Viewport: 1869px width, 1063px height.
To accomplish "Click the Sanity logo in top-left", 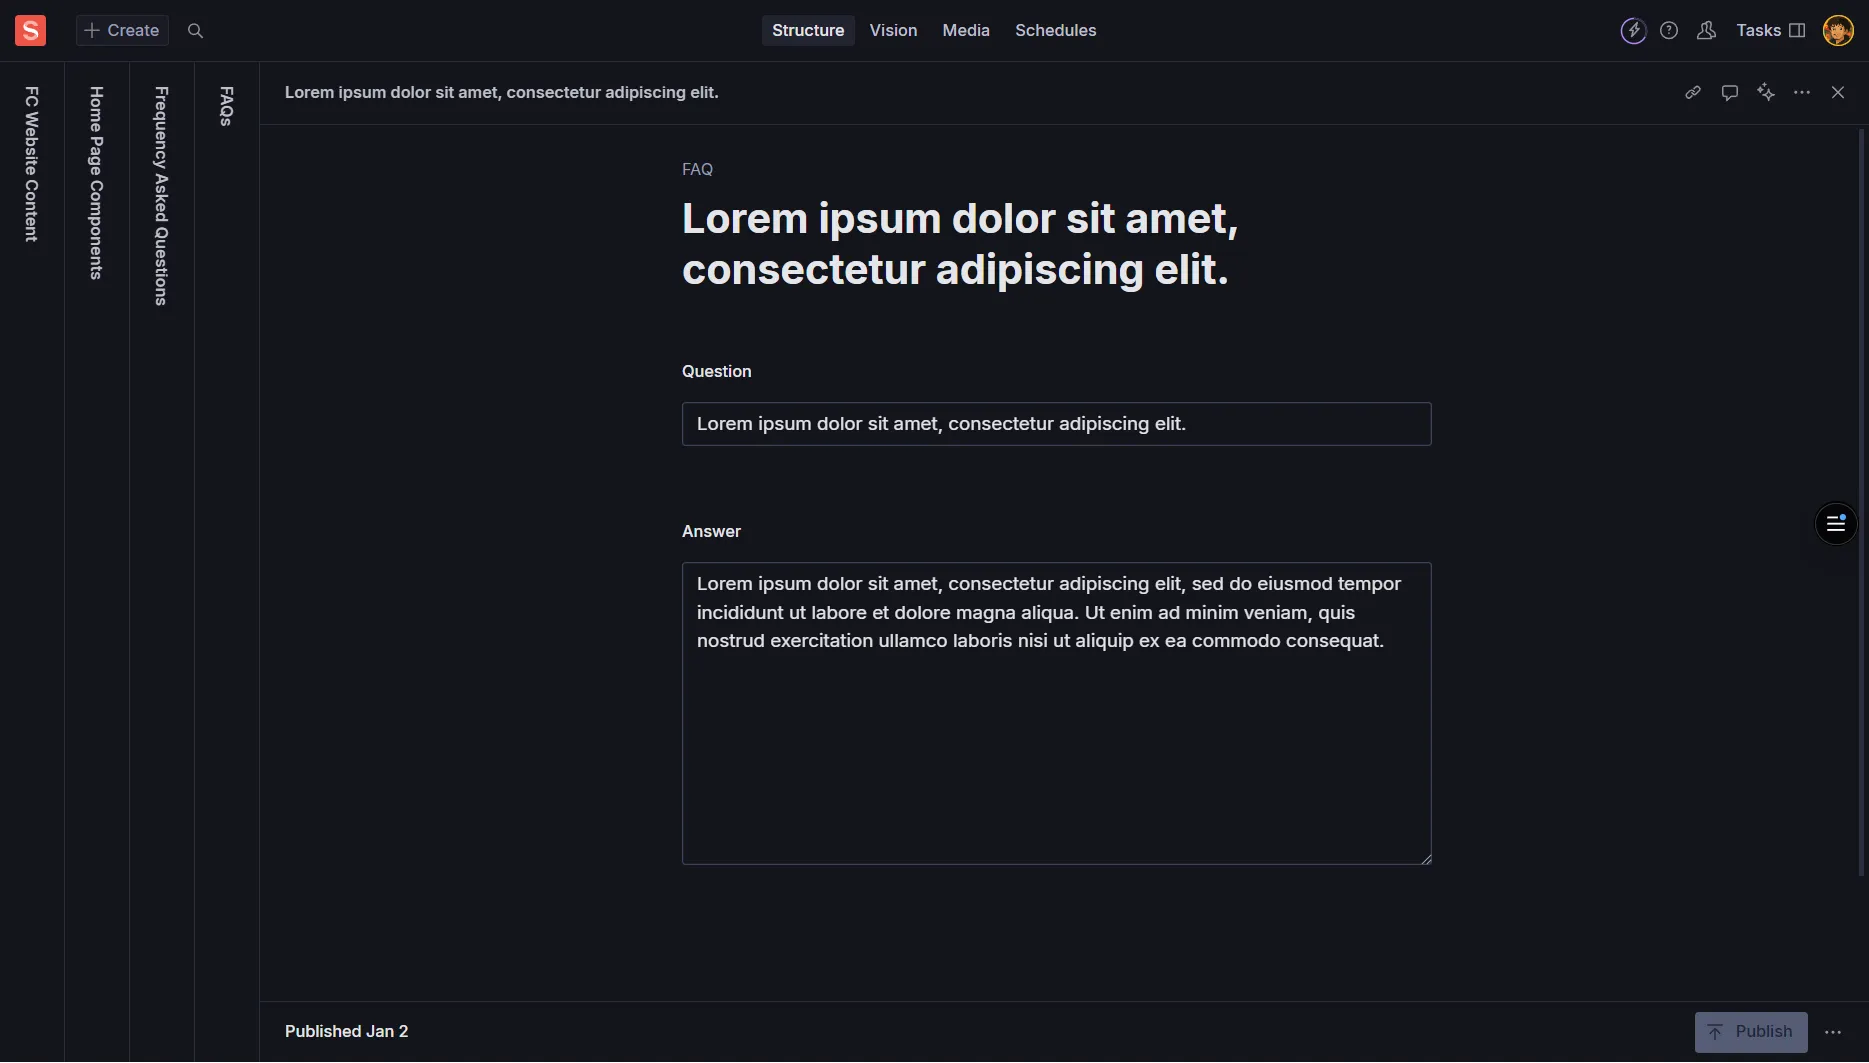I will (30, 31).
